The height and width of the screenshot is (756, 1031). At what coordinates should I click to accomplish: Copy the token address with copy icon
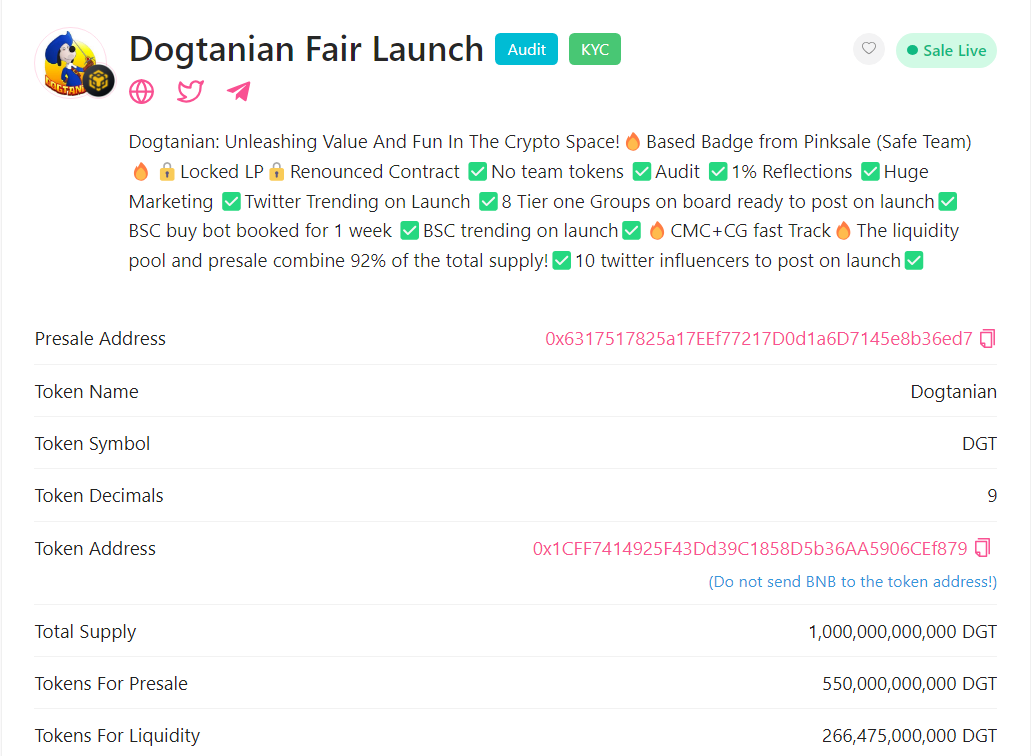pos(982,548)
